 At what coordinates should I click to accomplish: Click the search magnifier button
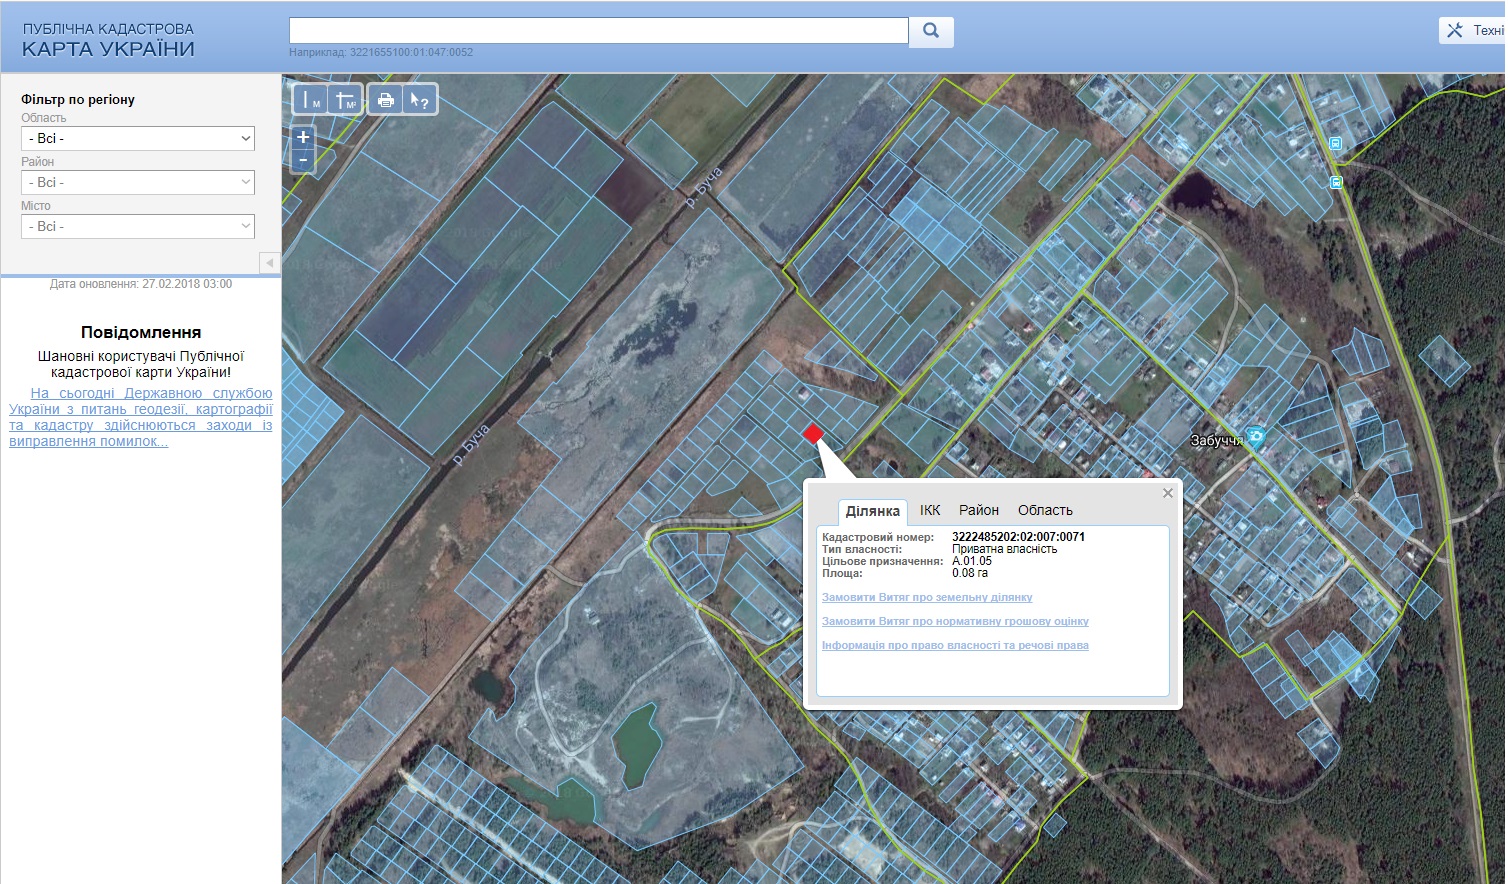tap(931, 31)
